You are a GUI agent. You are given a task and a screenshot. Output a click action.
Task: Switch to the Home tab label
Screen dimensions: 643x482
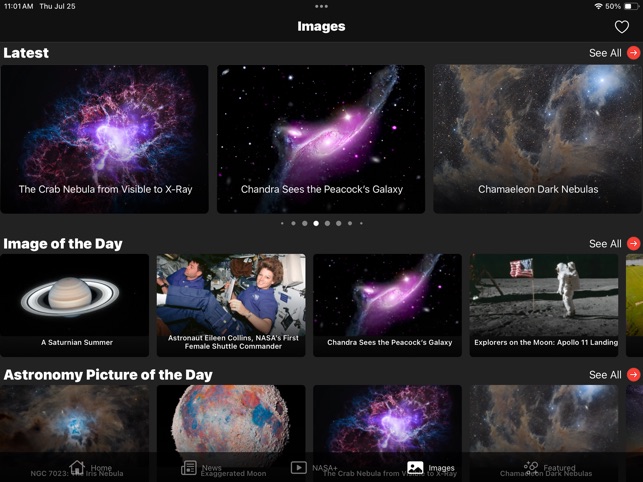pos(101,468)
